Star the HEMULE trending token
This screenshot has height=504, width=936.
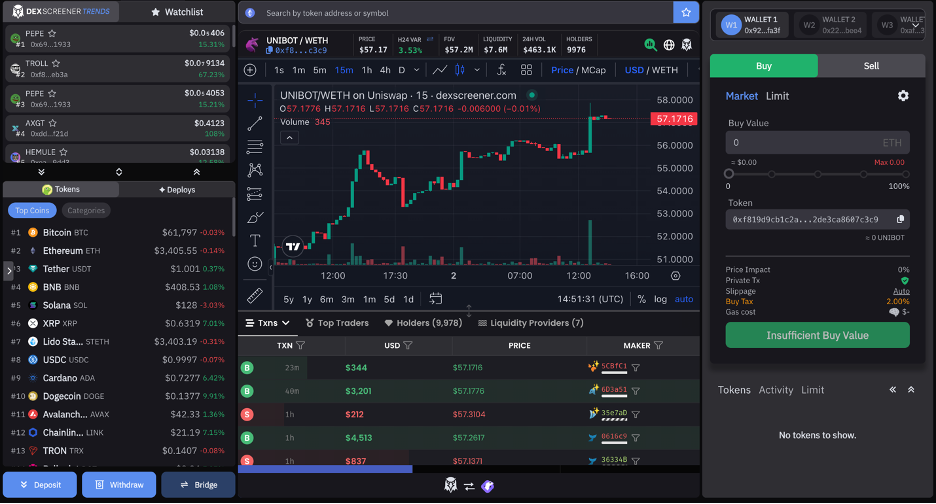63,152
